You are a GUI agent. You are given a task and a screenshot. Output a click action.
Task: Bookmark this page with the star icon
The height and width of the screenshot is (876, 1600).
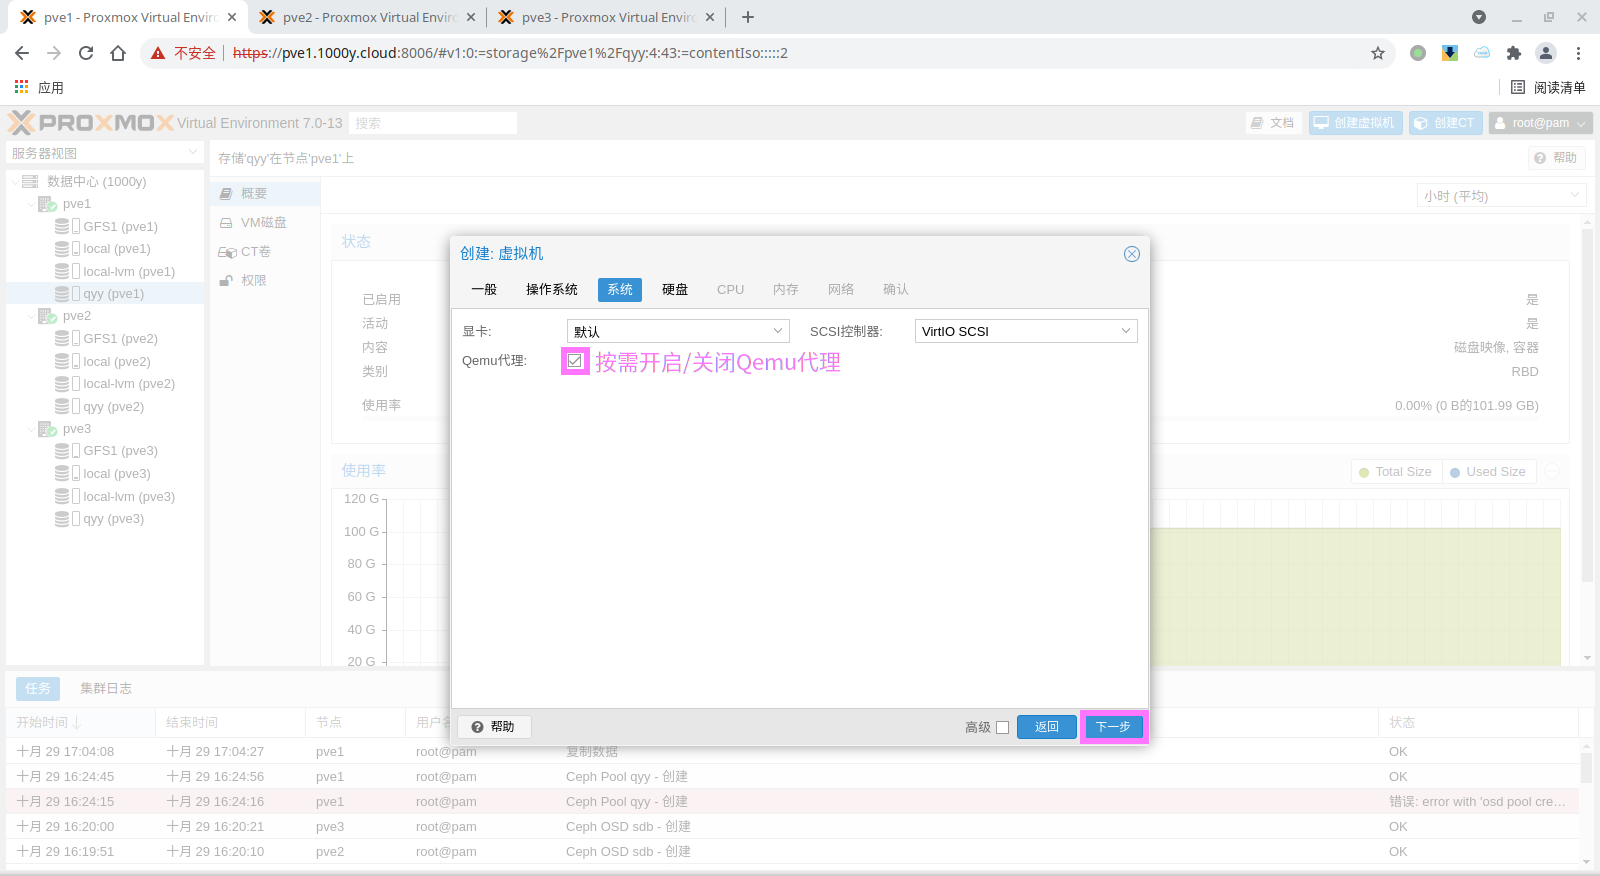click(1378, 53)
